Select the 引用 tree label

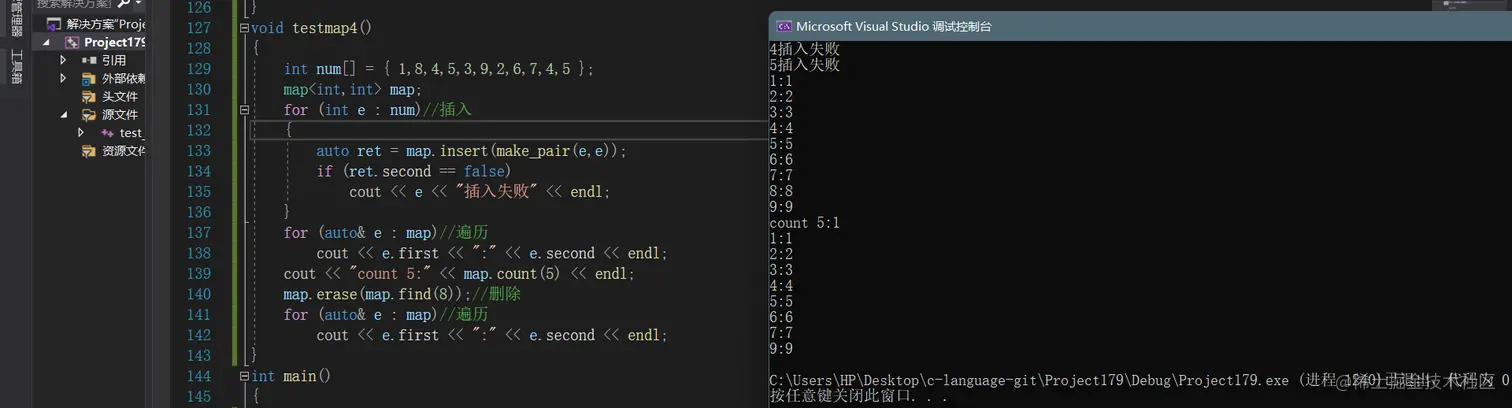pos(114,60)
